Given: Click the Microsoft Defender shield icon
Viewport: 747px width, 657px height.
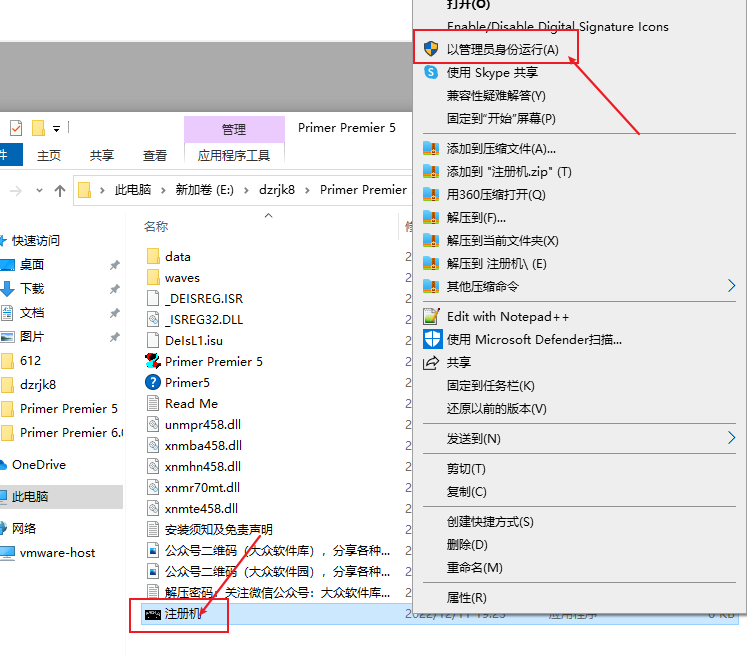Looking at the screenshot, I should (432, 339).
